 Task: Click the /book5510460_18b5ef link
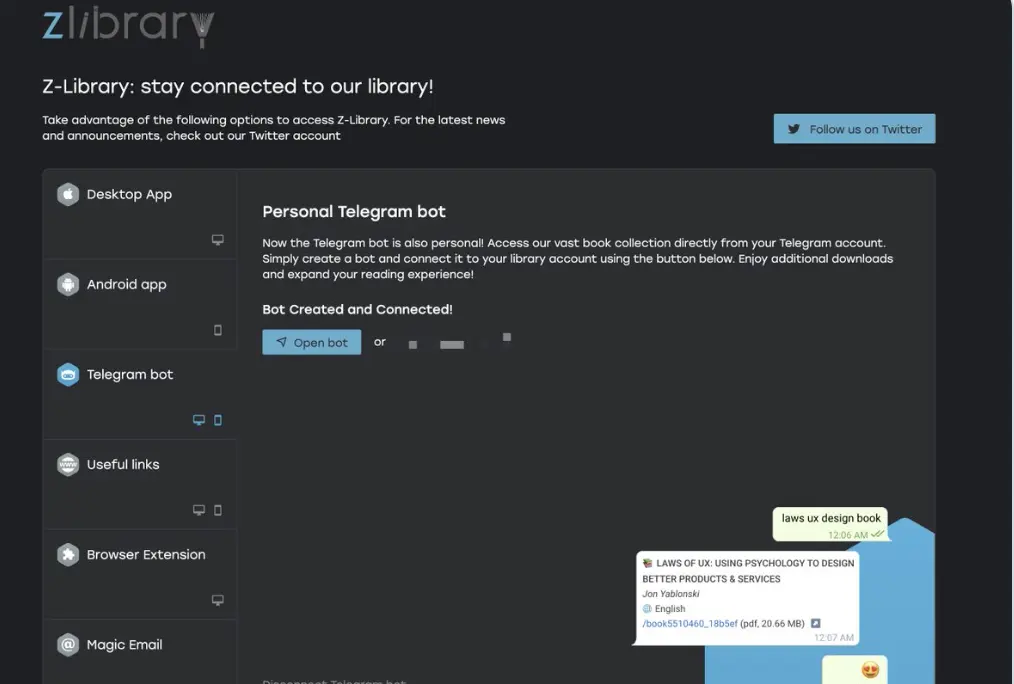tap(690, 623)
